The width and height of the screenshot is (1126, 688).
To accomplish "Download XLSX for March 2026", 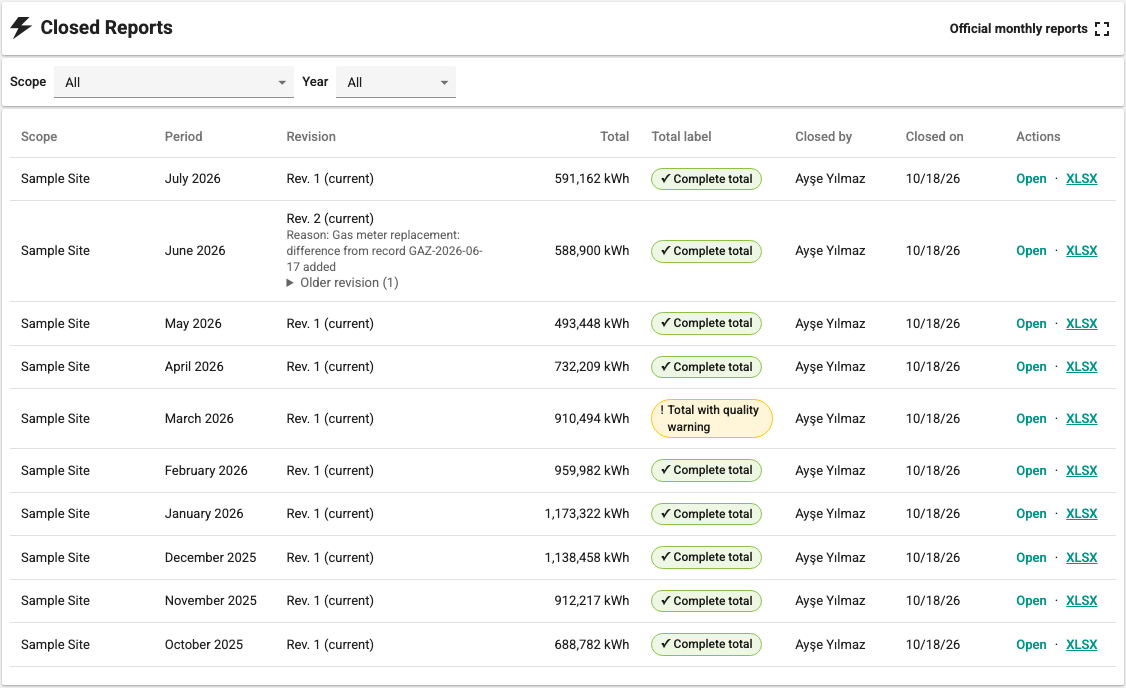I will 1081,419.
